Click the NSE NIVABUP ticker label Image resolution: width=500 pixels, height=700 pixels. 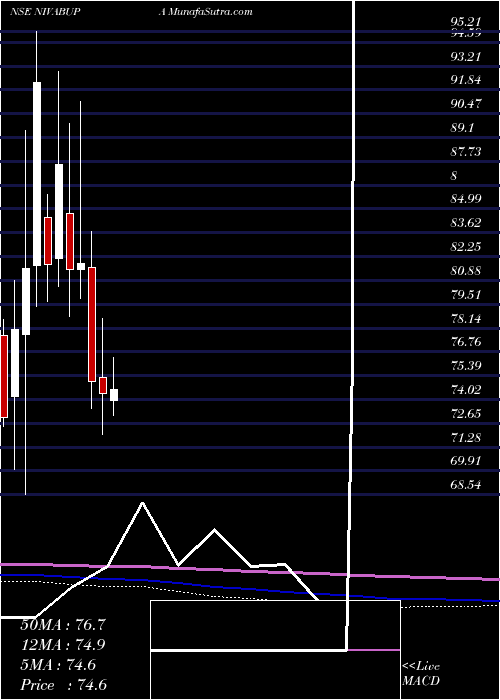pyautogui.click(x=45, y=12)
